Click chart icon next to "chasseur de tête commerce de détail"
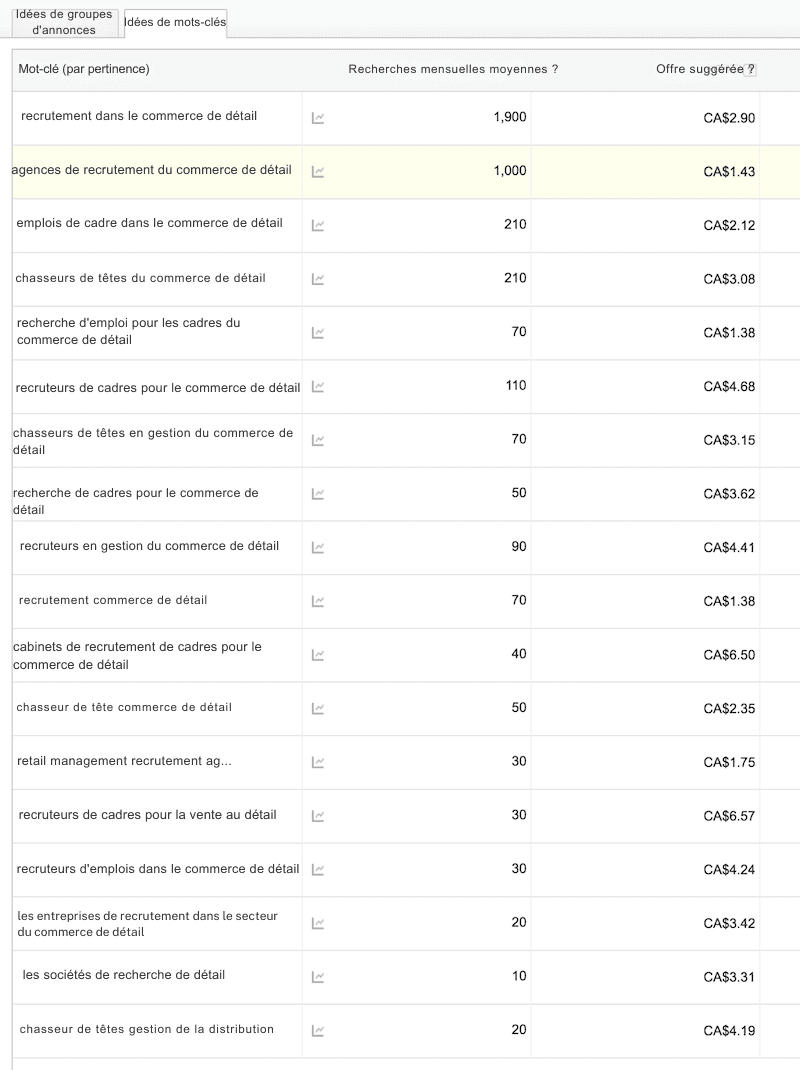800x1070 pixels. pyautogui.click(x=318, y=708)
